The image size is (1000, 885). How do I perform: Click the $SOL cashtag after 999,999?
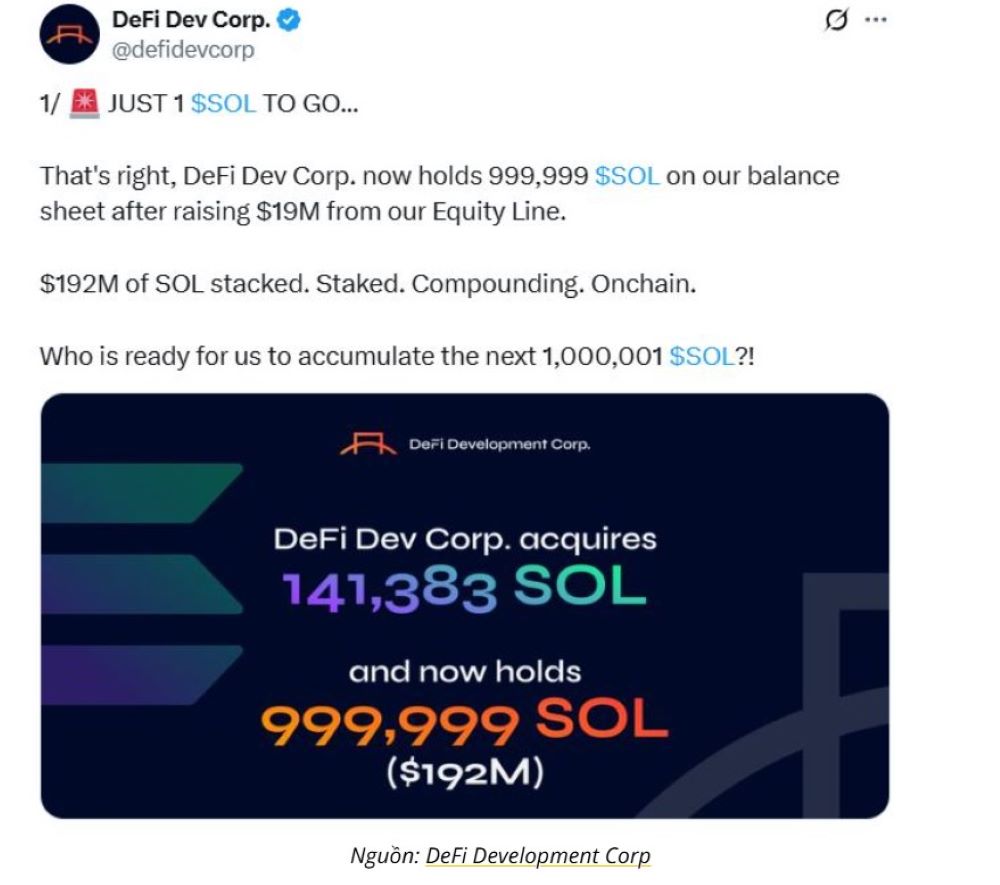click(x=627, y=177)
